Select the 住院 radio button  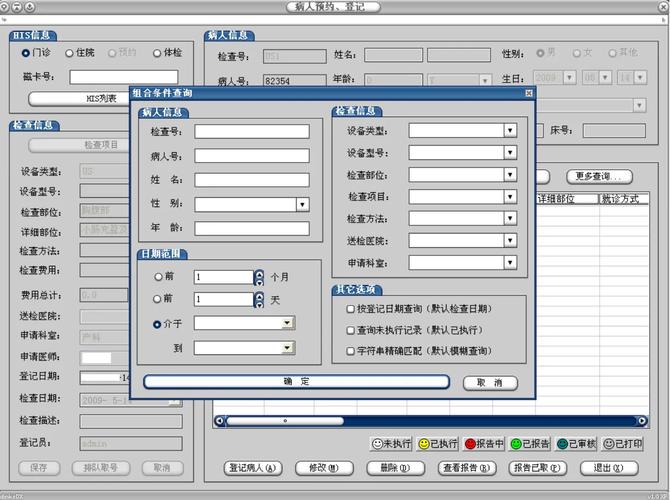[69, 53]
